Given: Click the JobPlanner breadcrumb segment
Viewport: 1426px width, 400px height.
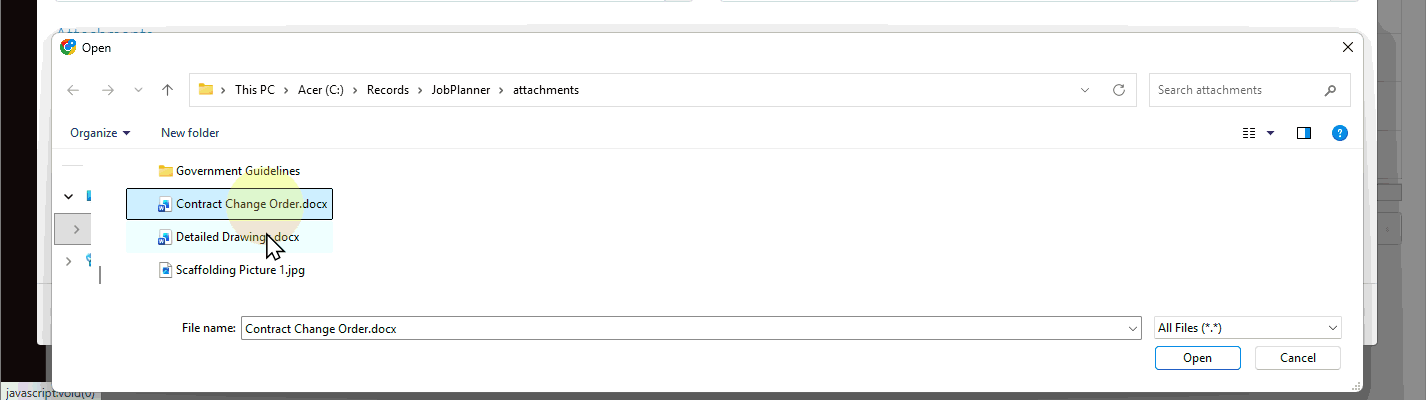Looking at the screenshot, I should click(461, 90).
